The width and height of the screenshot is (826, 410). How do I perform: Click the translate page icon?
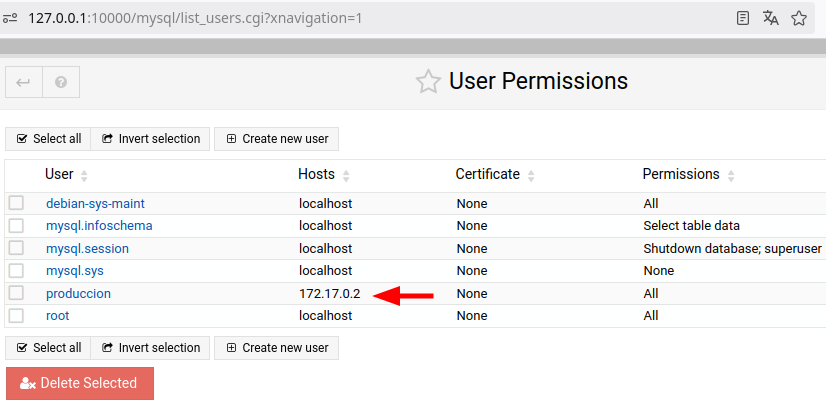click(x=771, y=18)
